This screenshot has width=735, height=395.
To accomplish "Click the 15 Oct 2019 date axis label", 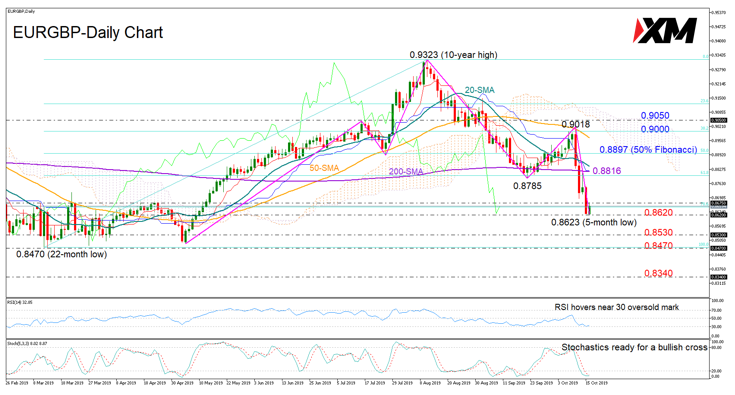I will pyautogui.click(x=596, y=383).
